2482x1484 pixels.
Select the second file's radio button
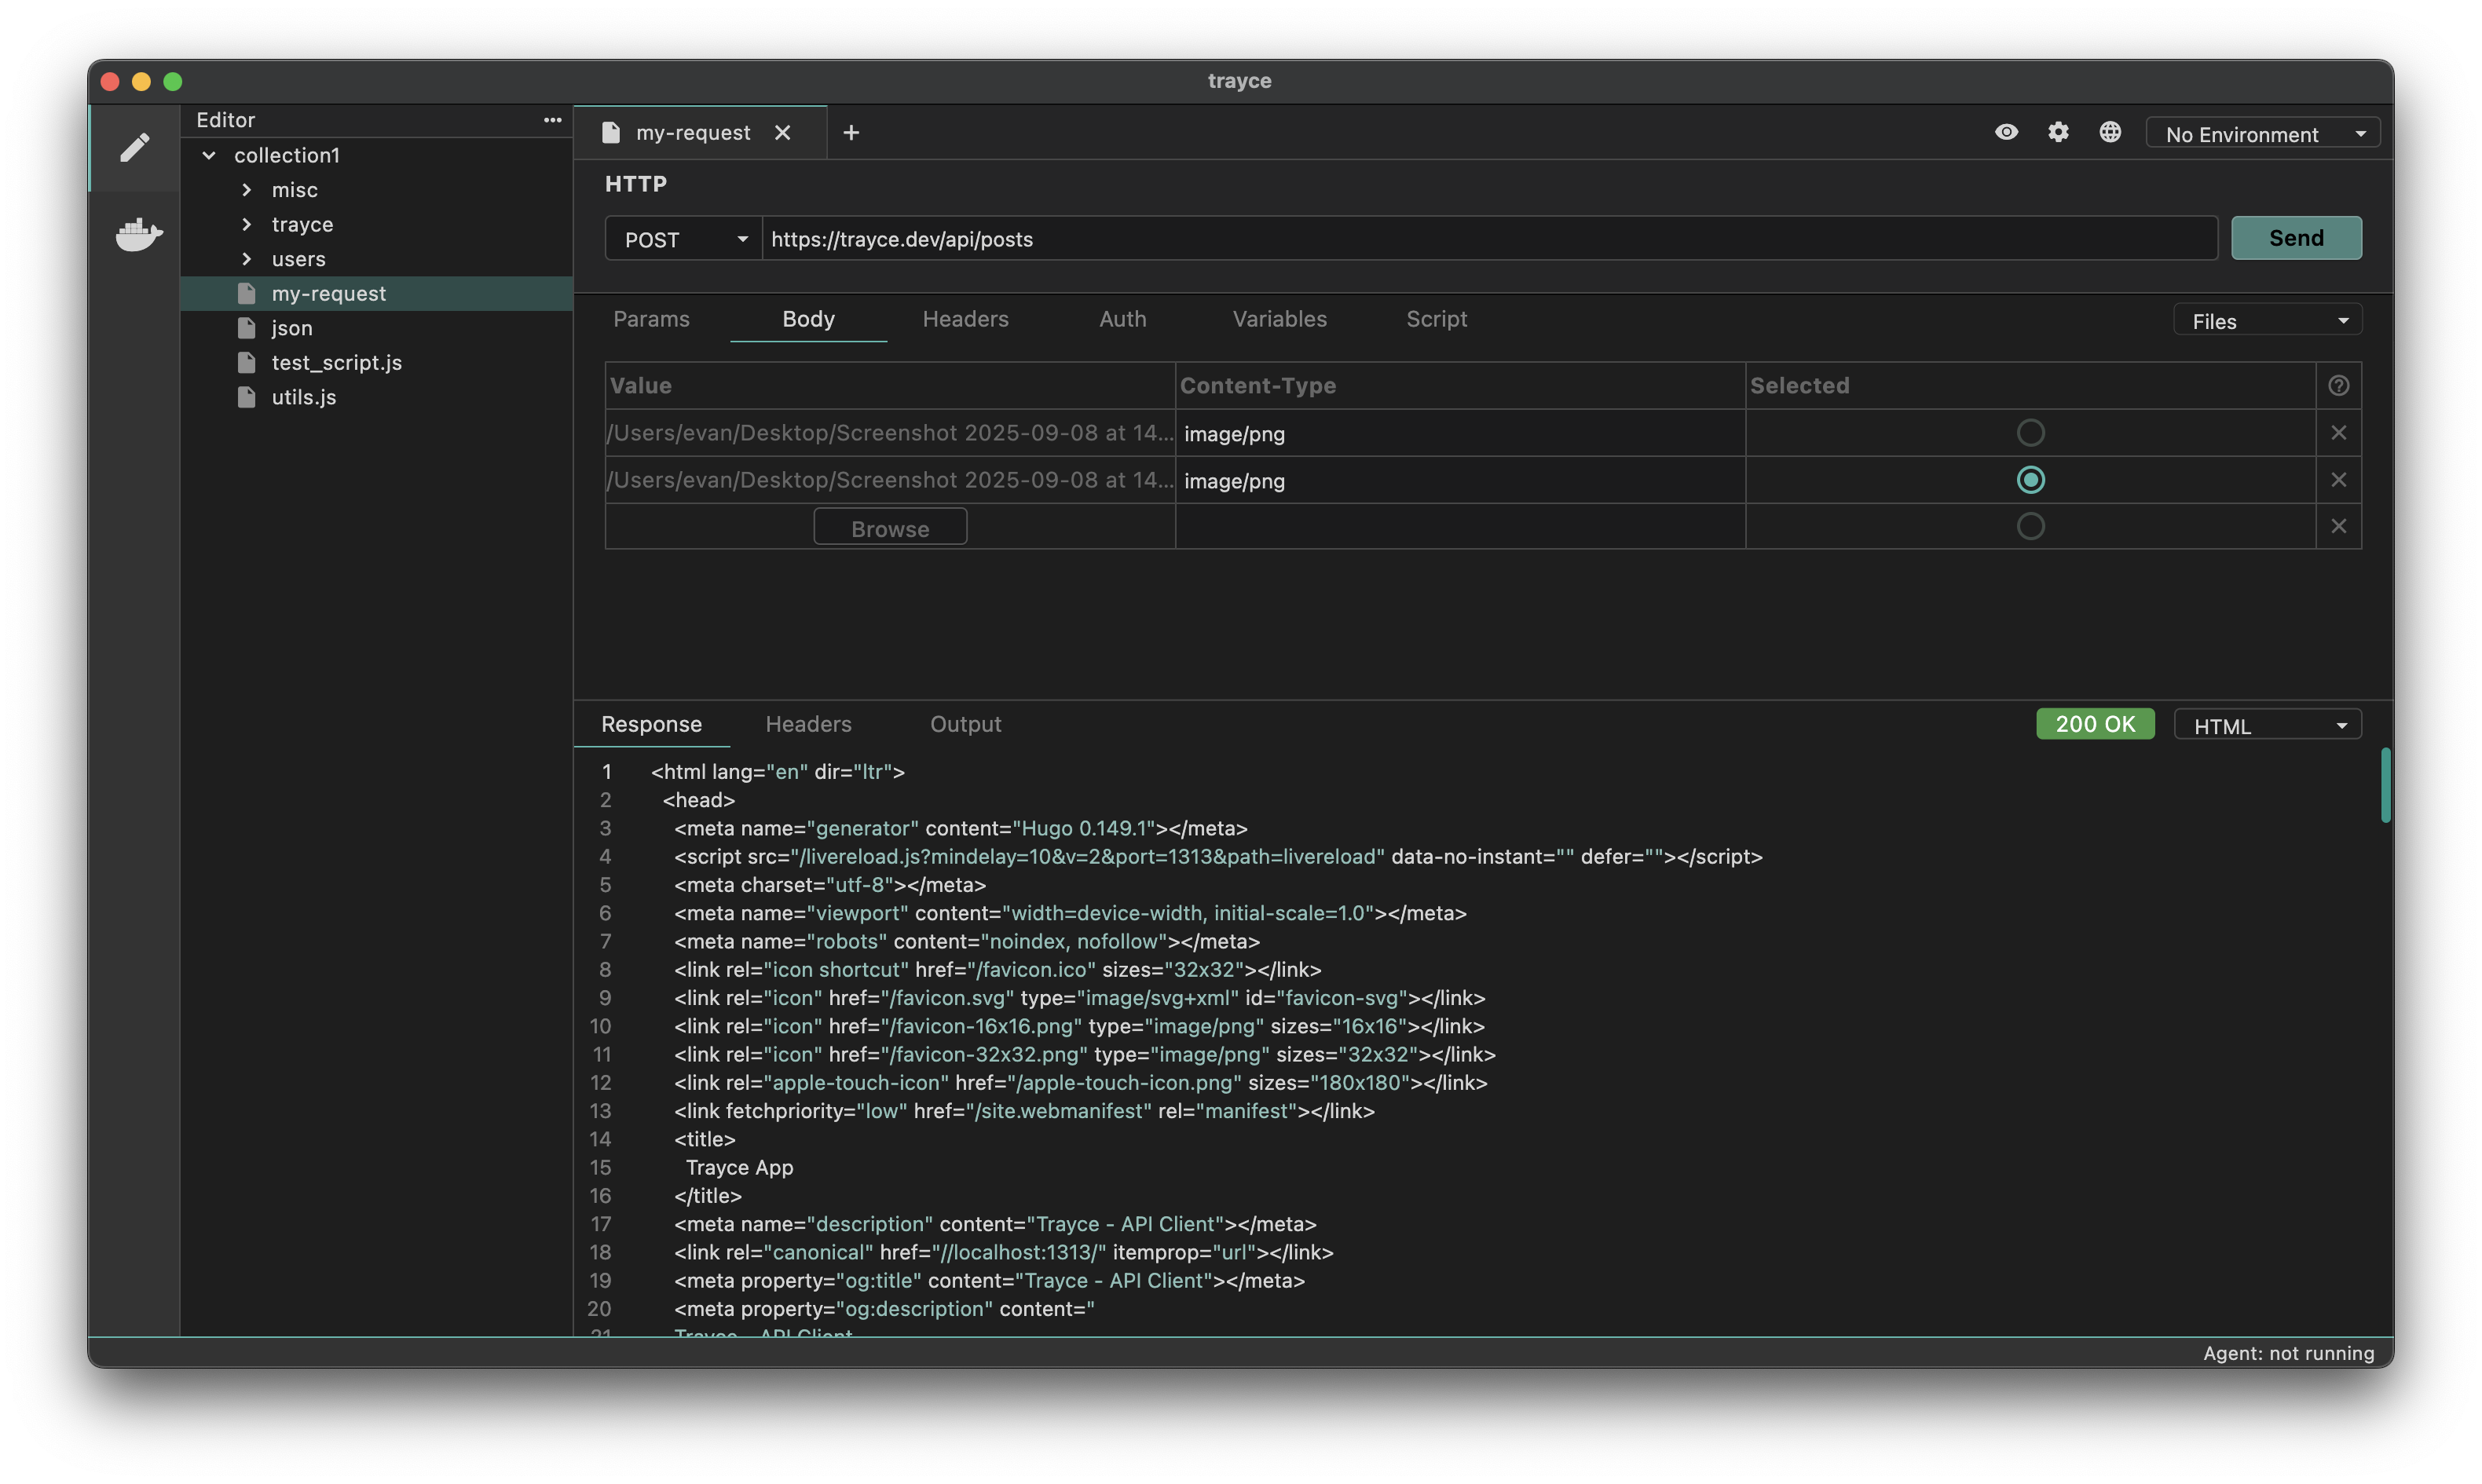(x=2030, y=480)
